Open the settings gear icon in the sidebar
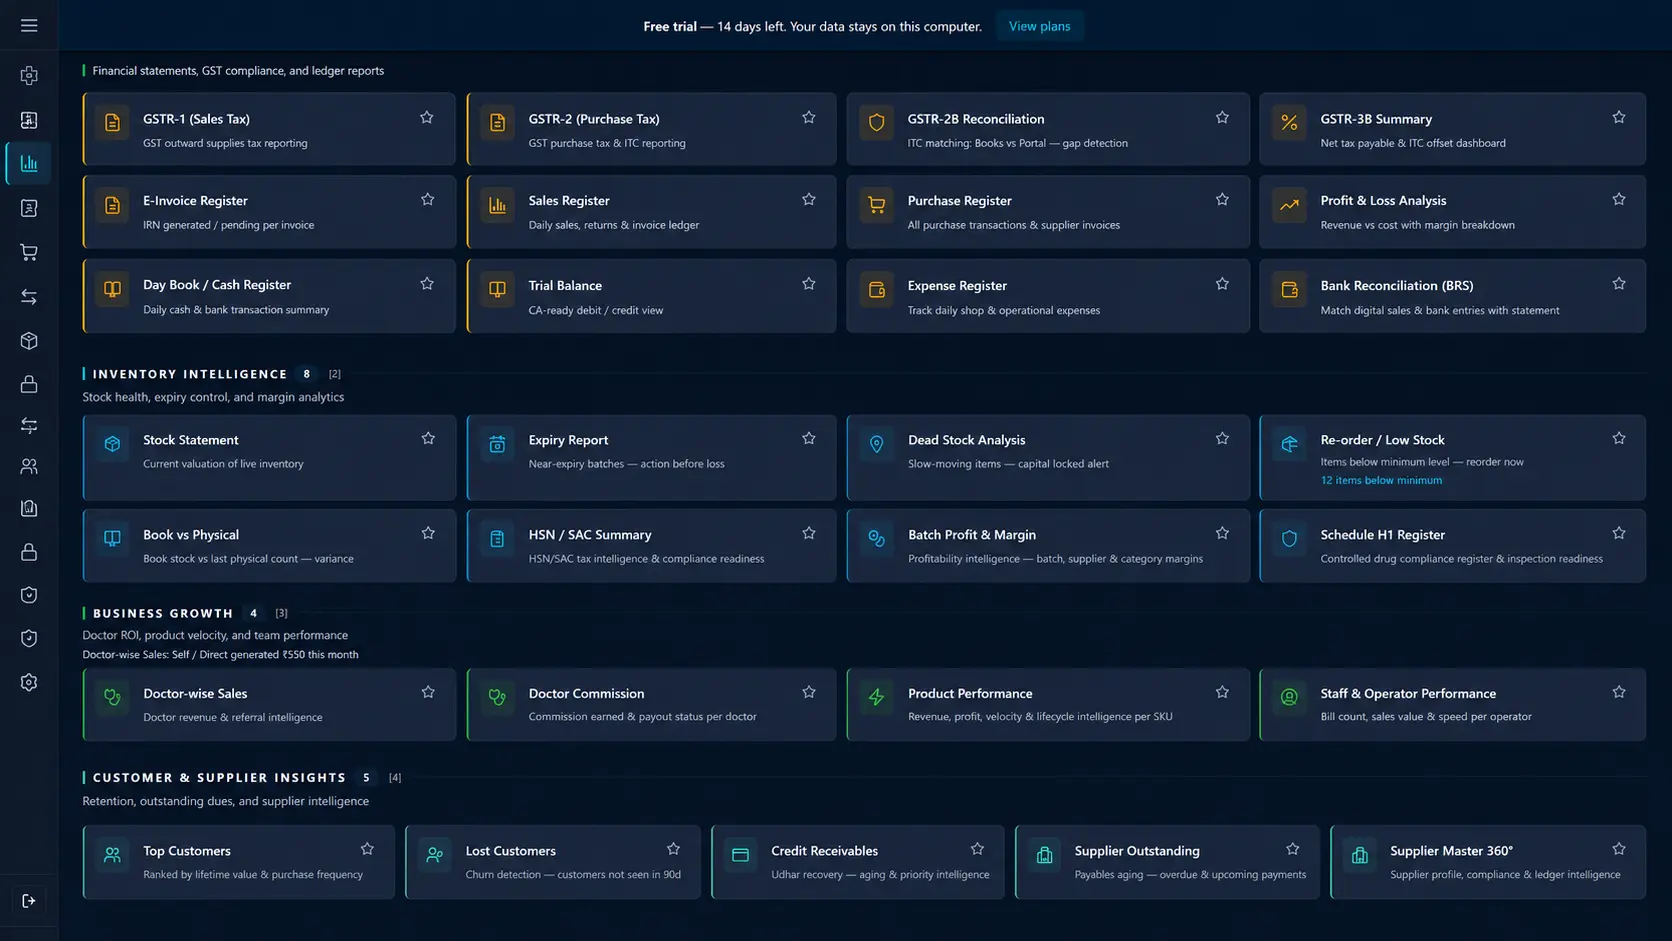 29,682
